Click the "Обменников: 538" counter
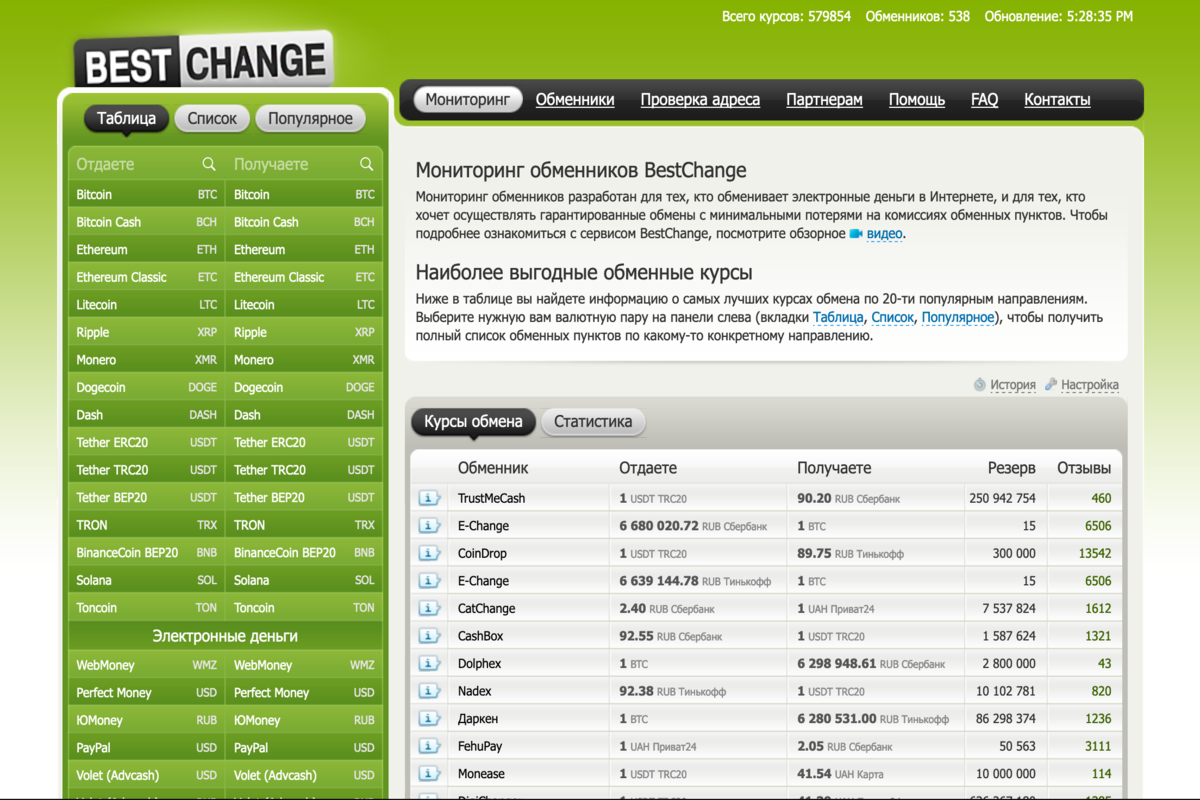 click(x=917, y=16)
